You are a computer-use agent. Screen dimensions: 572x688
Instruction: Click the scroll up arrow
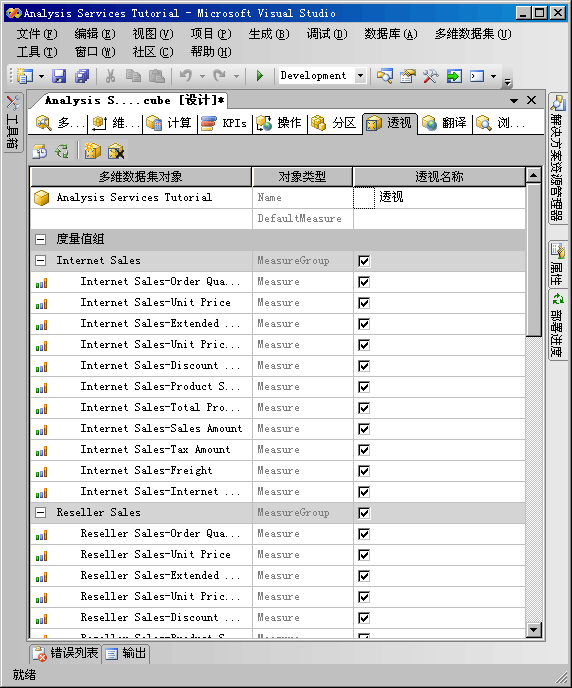coord(533,176)
